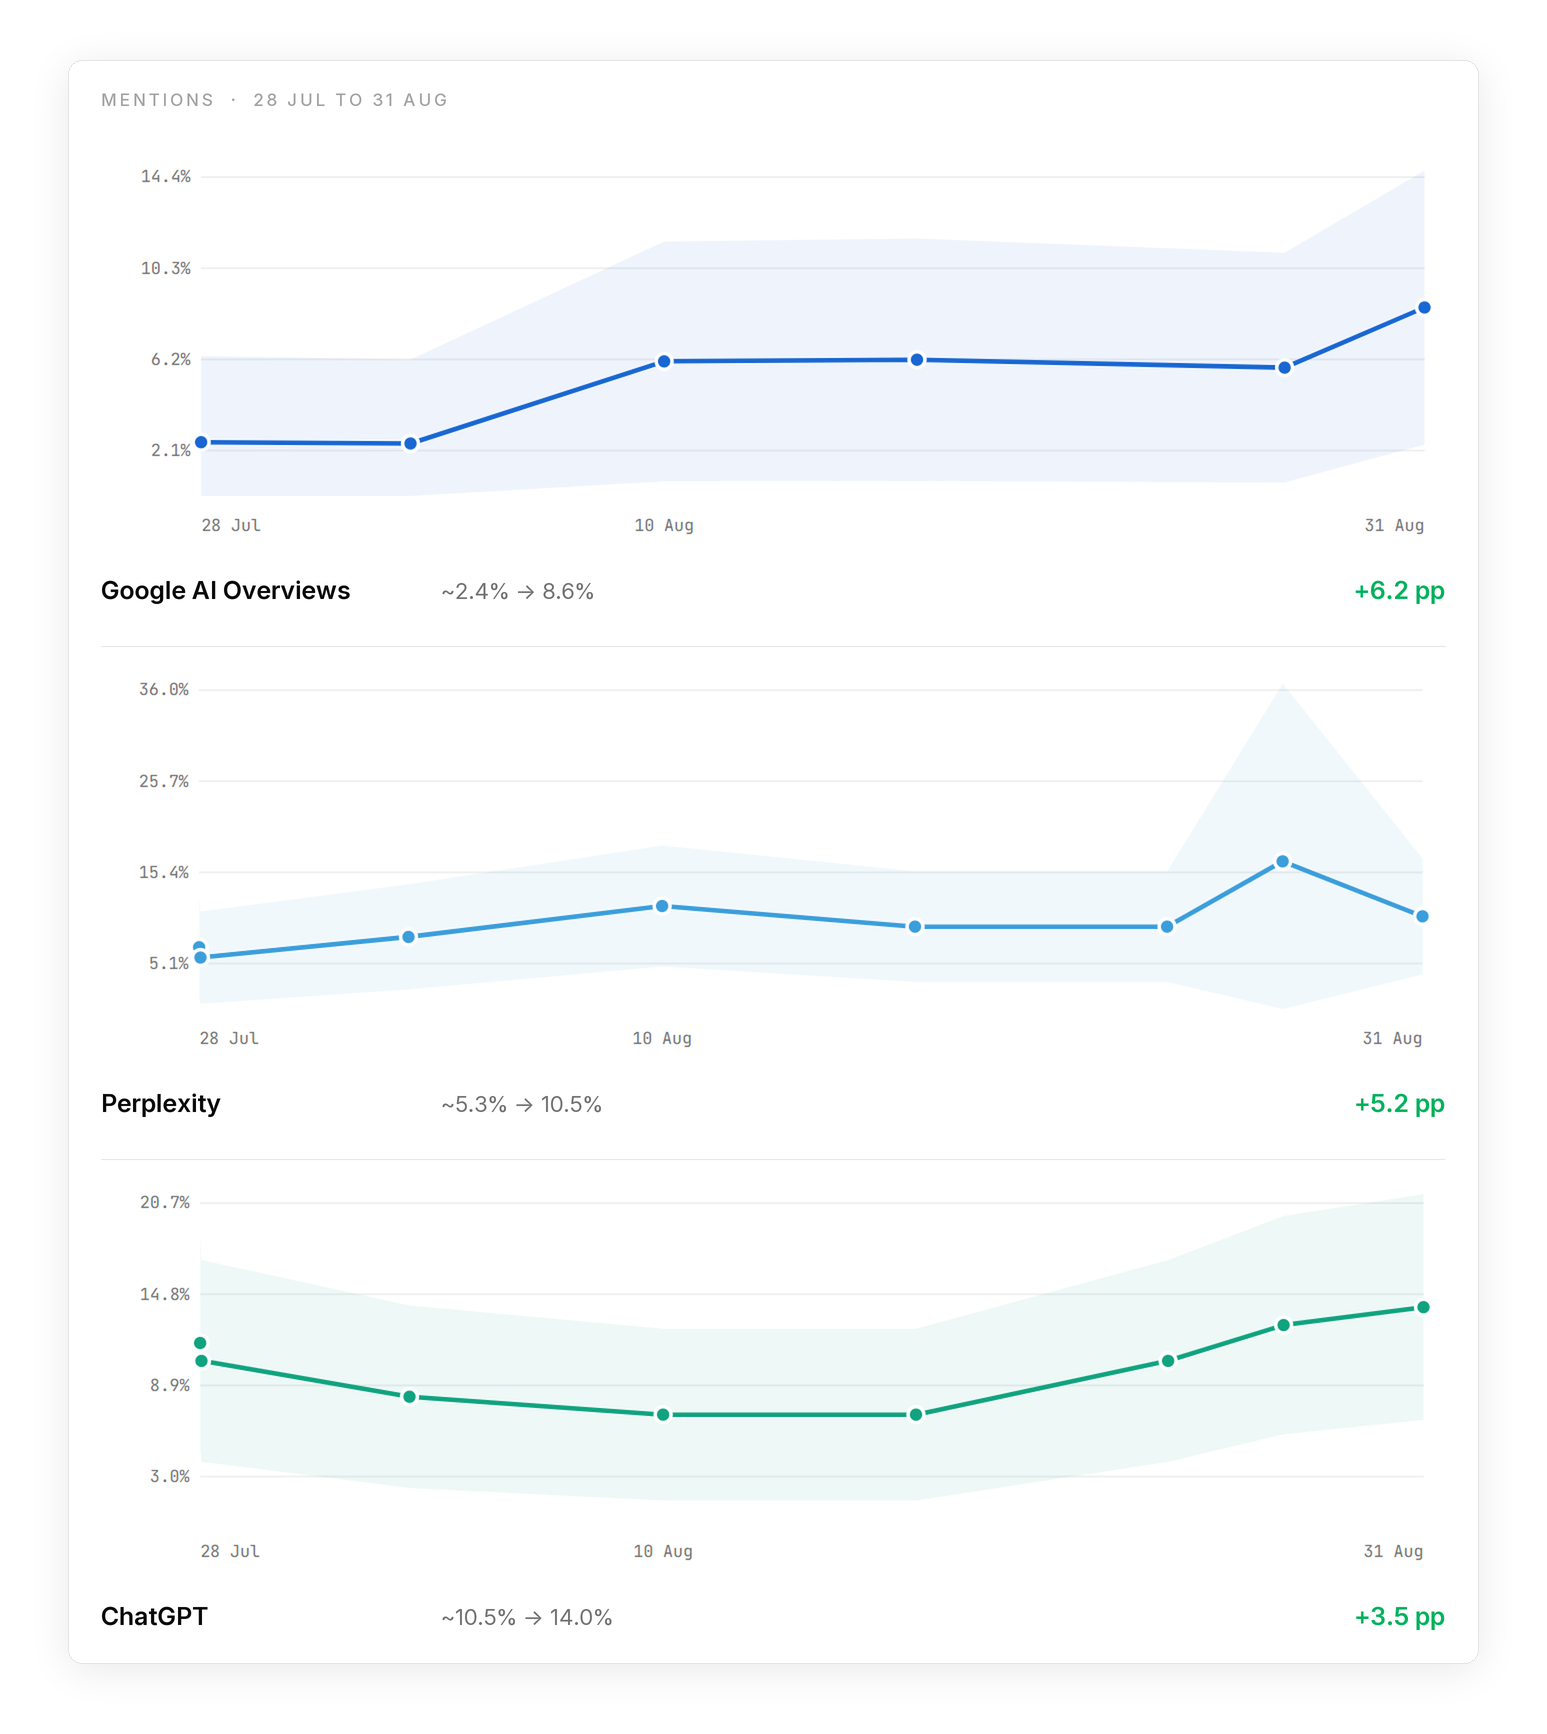1547x1734 pixels.
Task: Click Google AI Overviews 10 Aug data point
Action: click(664, 362)
